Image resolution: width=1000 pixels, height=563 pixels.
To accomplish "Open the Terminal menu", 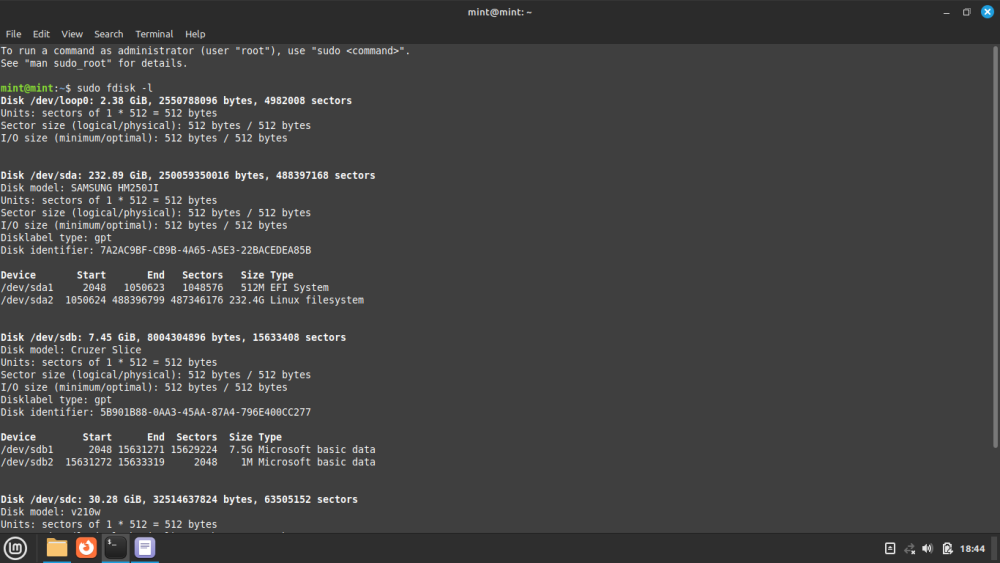I will coord(154,34).
